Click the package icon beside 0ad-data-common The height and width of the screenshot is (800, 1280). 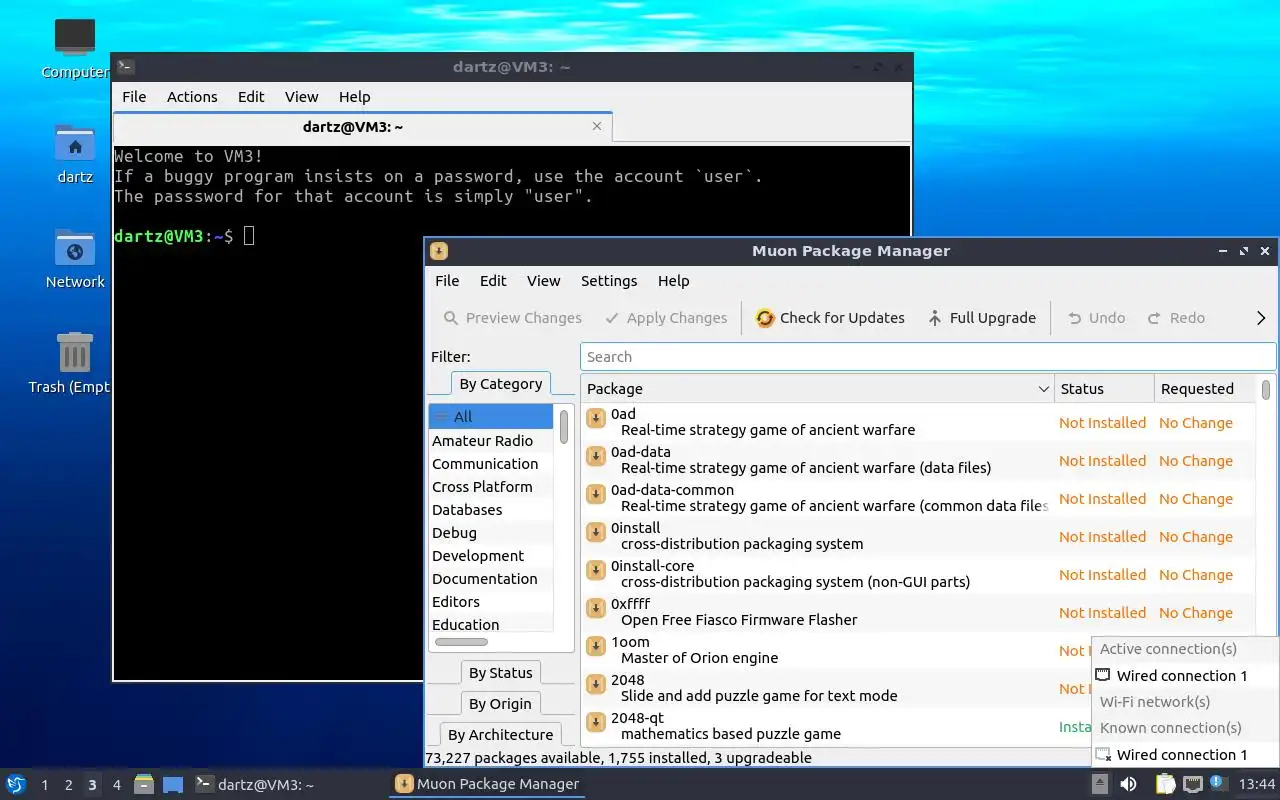point(596,494)
